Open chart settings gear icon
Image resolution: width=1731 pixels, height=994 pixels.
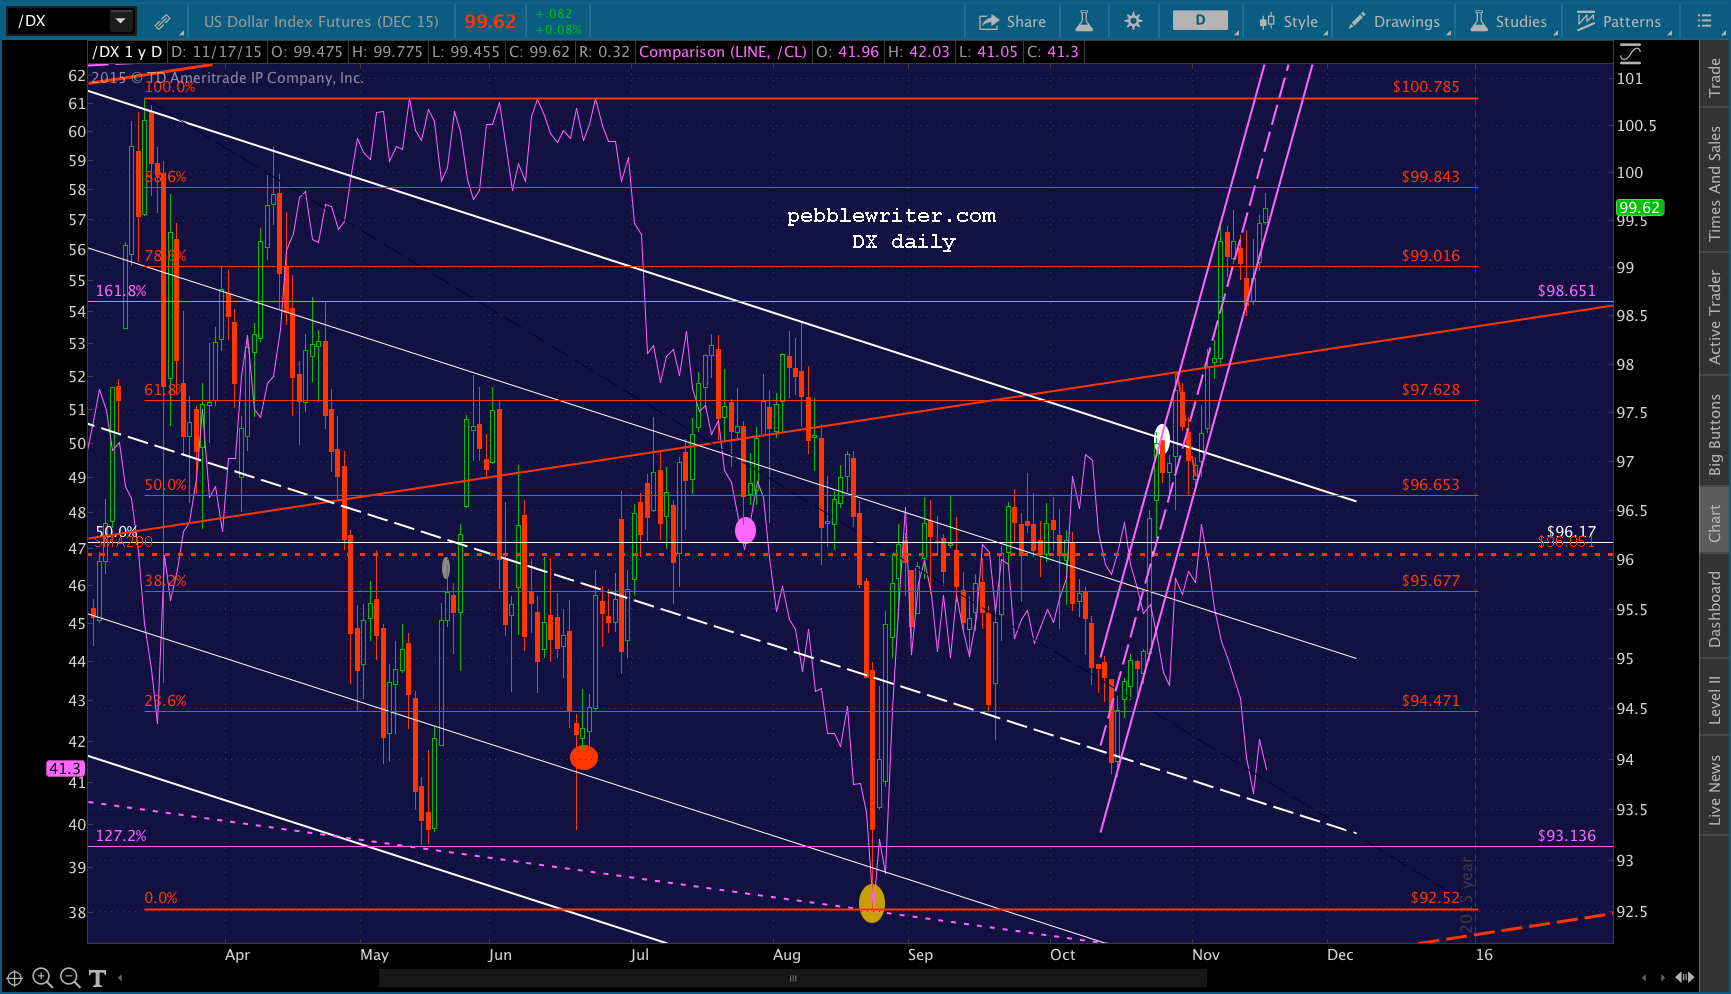tap(1133, 21)
